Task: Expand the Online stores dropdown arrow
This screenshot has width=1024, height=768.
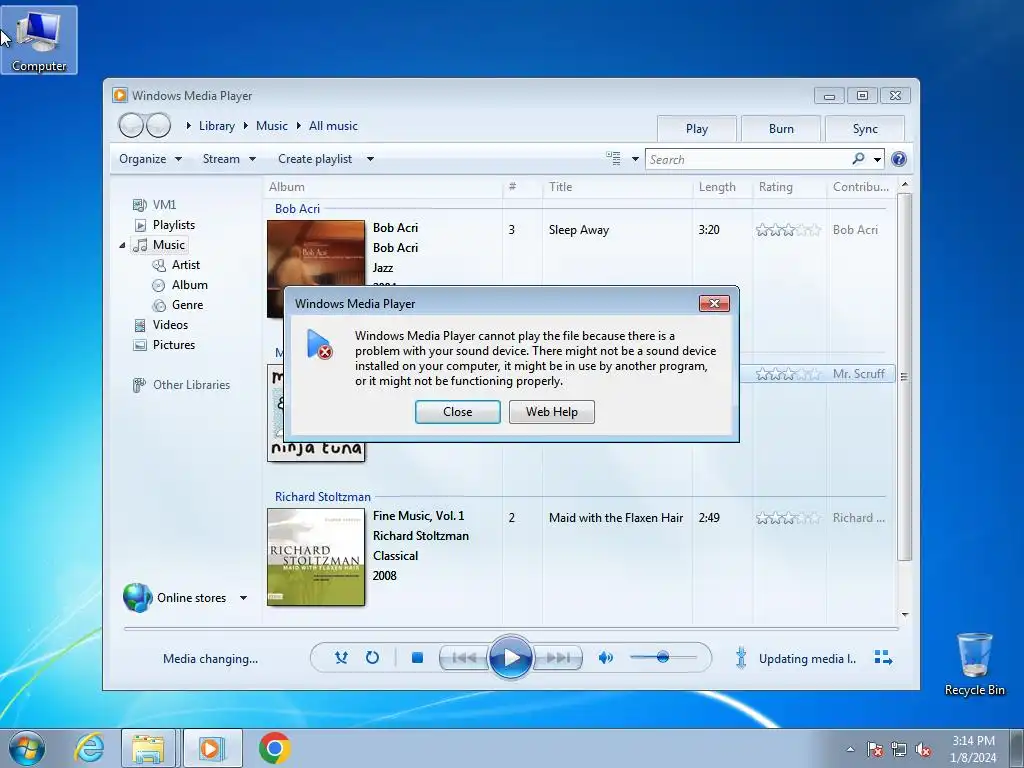Action: pyautogui.click(x=243, y=598)
